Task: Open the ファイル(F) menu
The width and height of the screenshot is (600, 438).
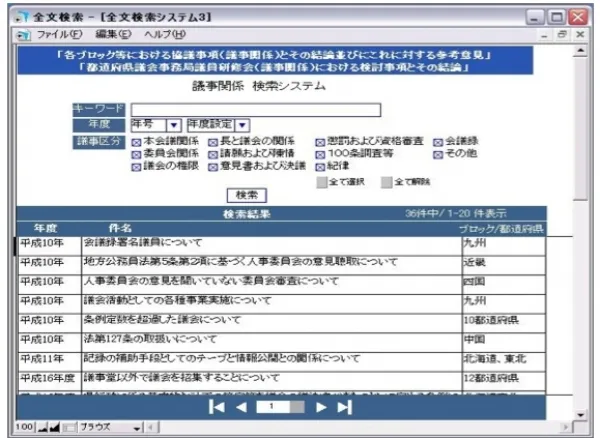Action: (60, 35)
